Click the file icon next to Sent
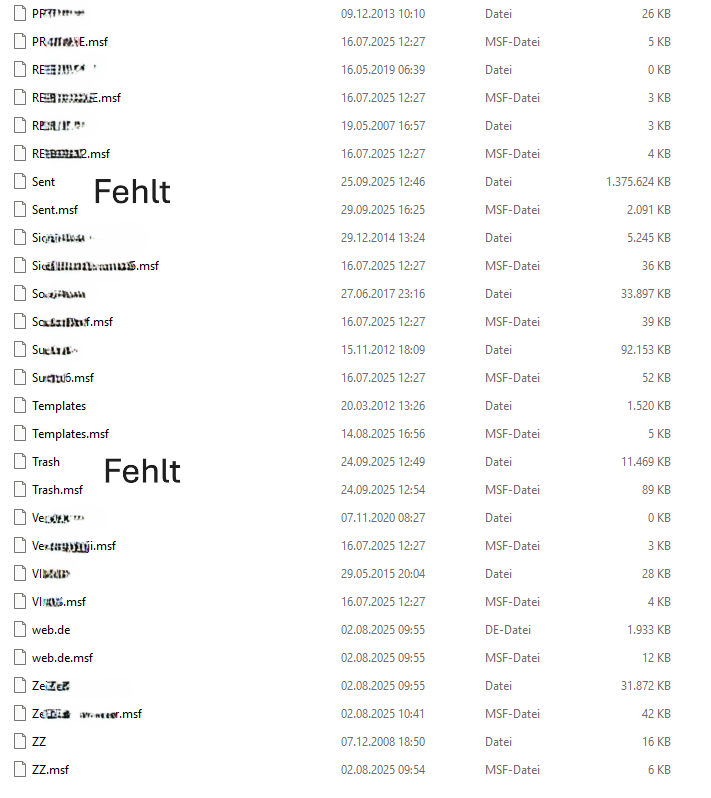 [x=19, y=182]
